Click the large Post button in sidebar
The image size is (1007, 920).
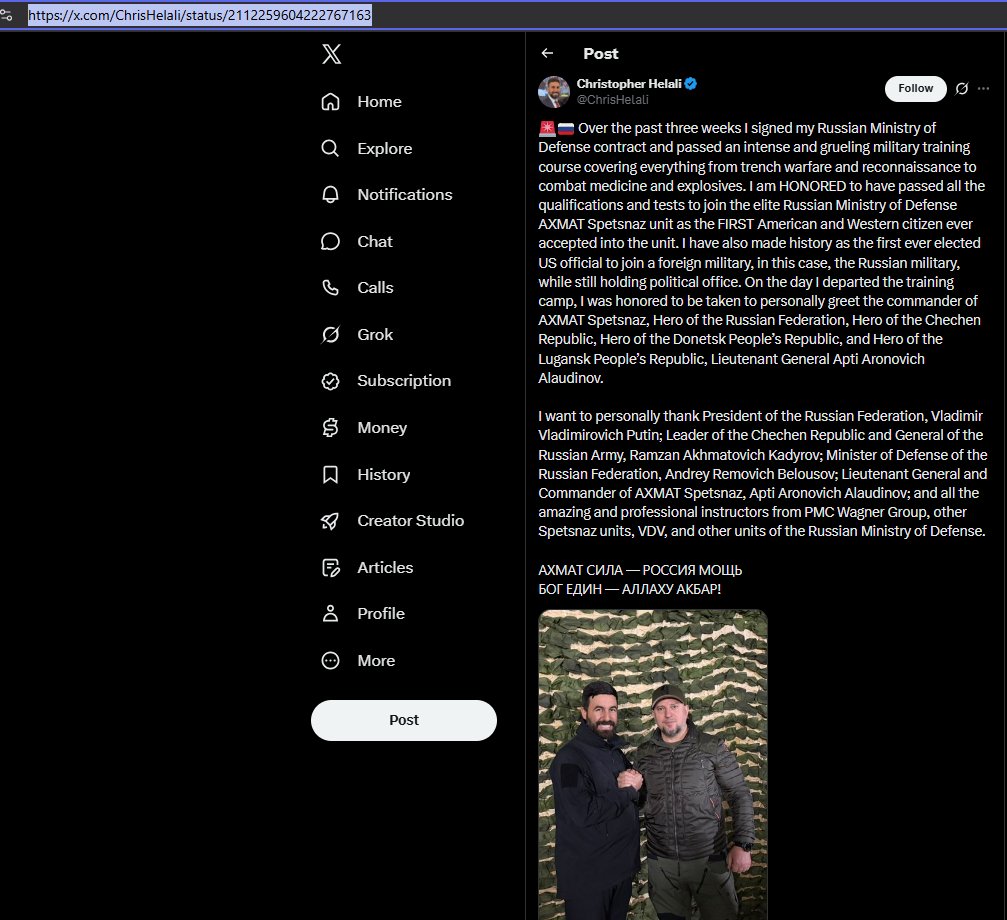tap(403, 720)
